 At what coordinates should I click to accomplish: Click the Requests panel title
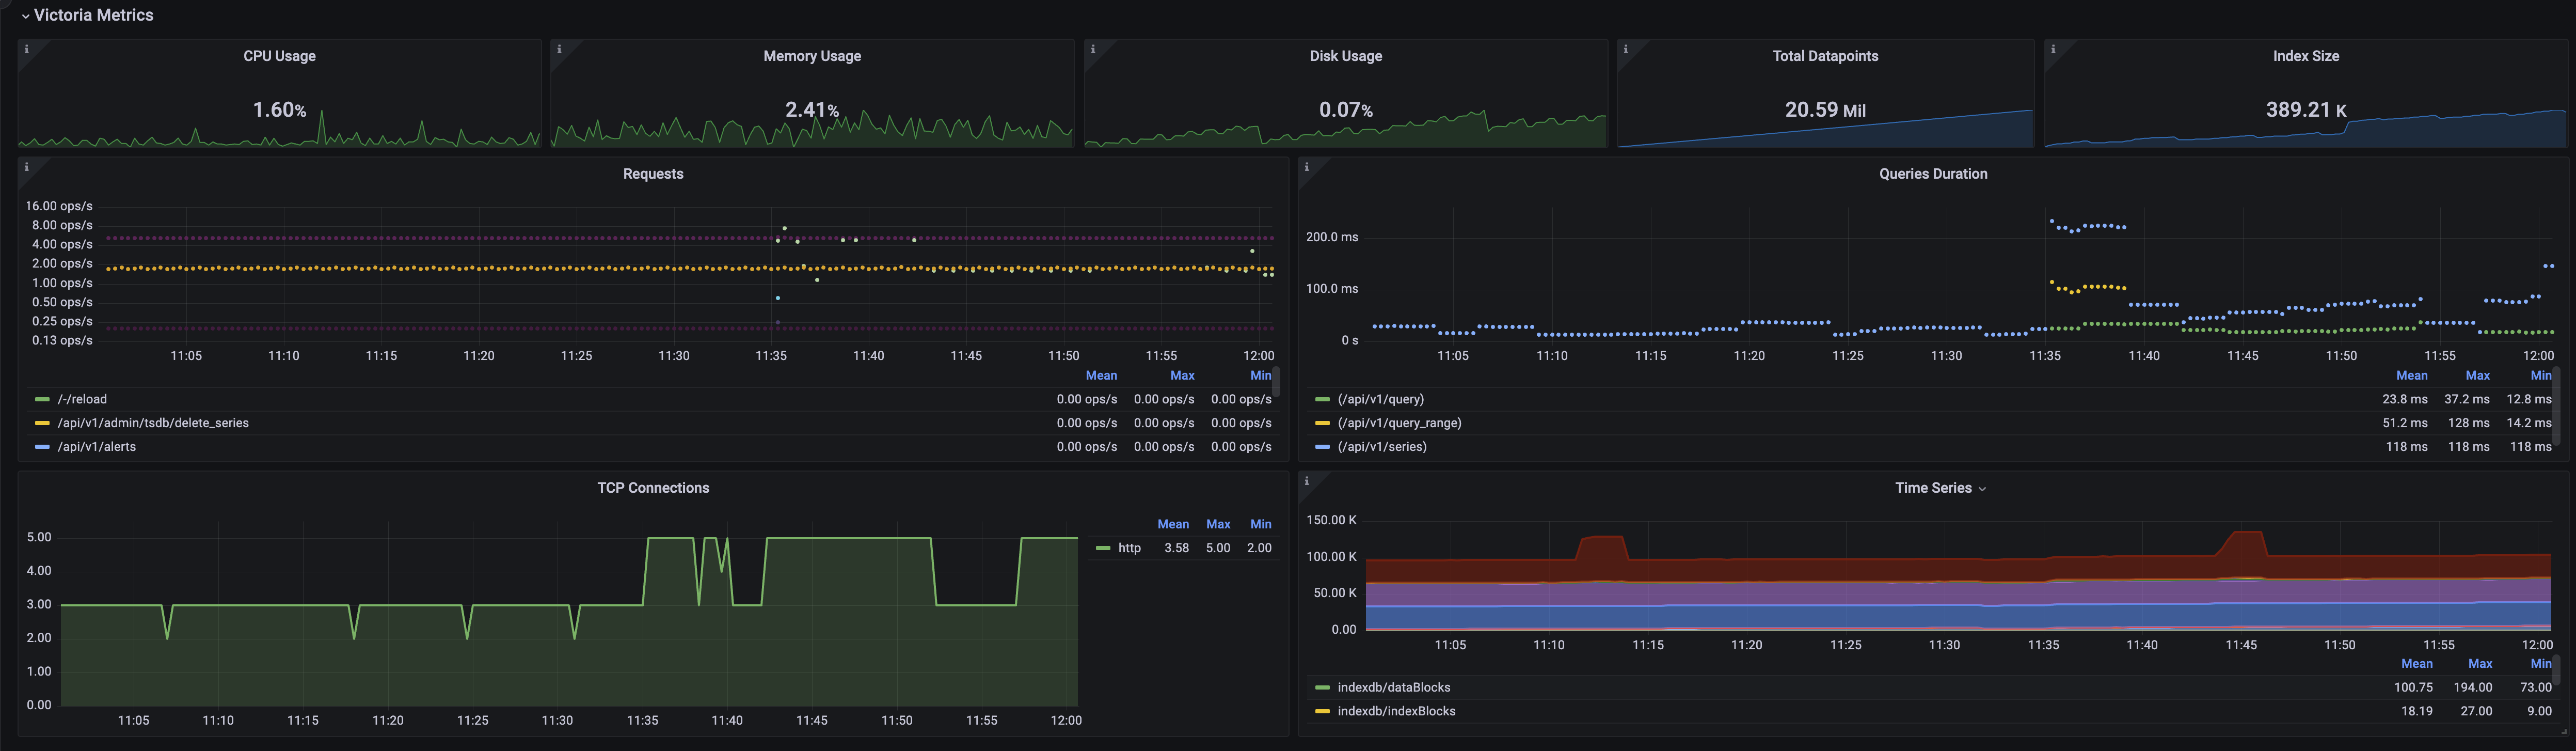pos(653,174)
